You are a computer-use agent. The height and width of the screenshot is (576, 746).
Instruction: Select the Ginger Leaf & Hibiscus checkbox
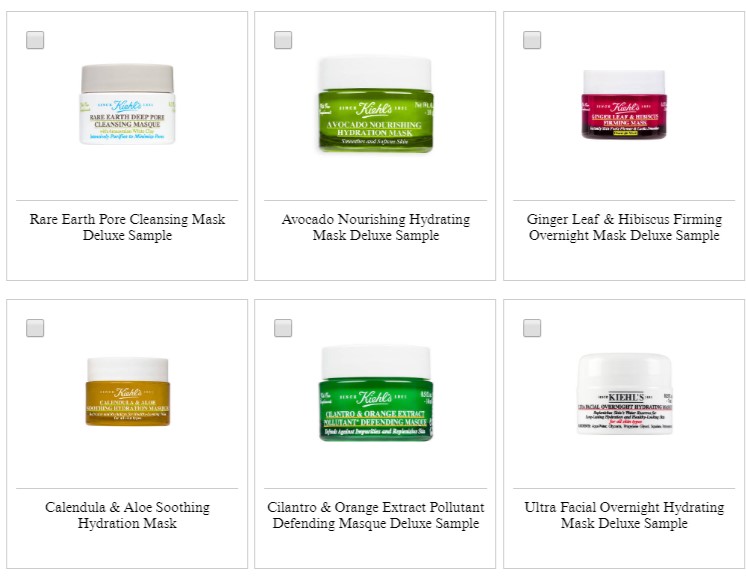tap(532, 40)
